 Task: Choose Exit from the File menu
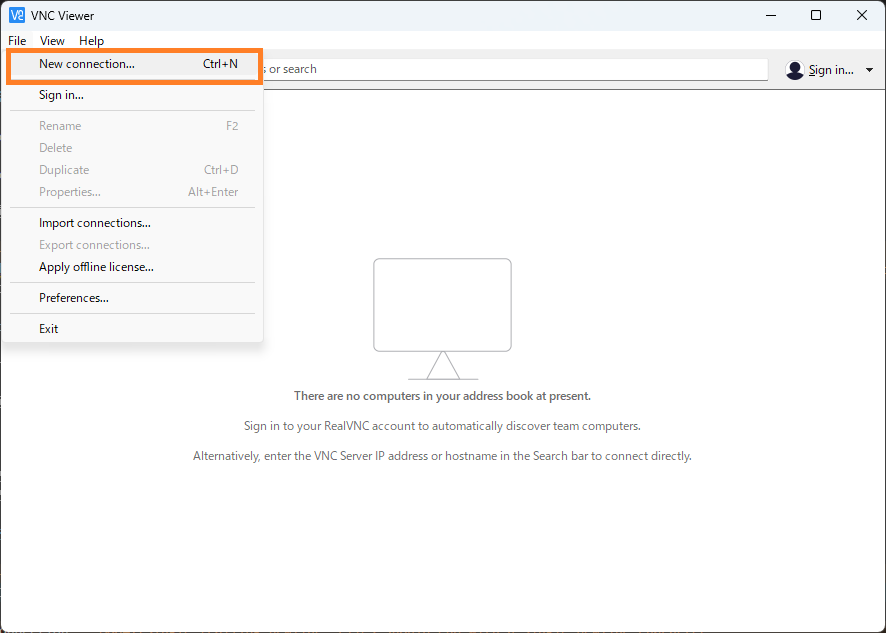coord(133,329)
